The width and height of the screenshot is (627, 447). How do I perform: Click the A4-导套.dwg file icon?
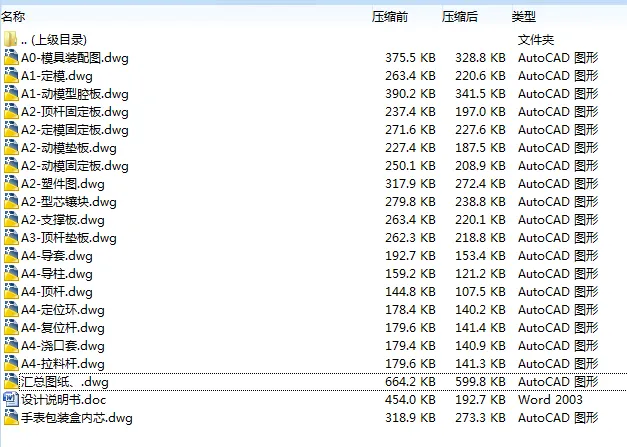tap(11, 255)
